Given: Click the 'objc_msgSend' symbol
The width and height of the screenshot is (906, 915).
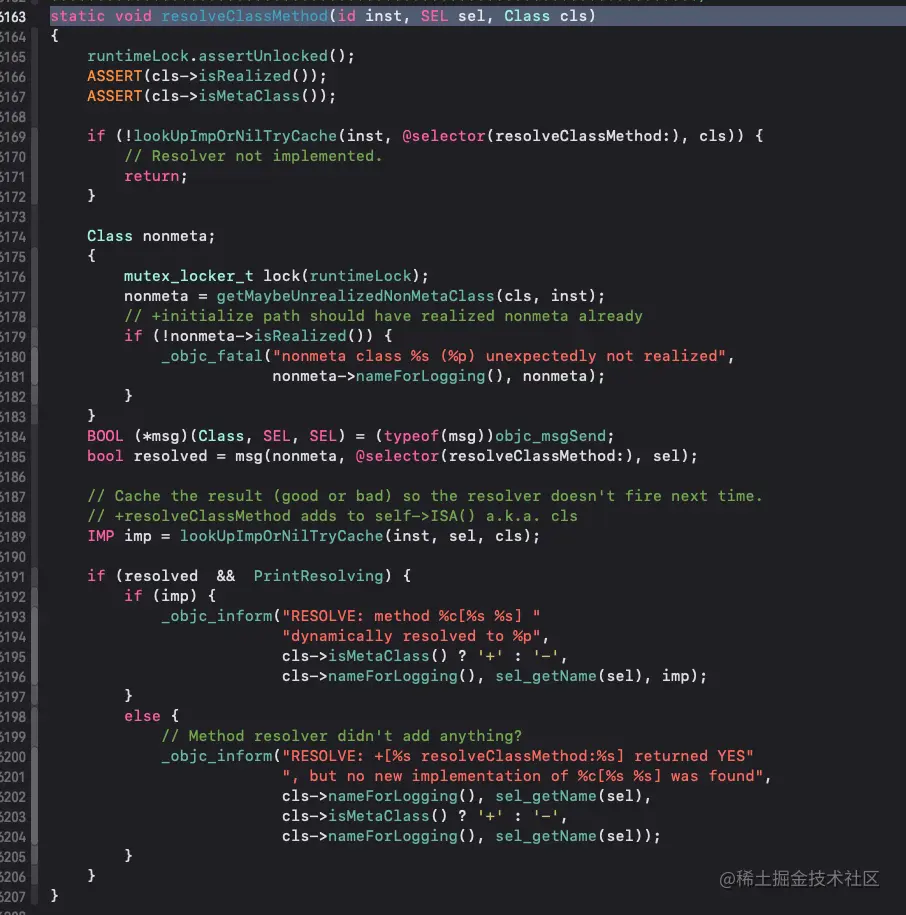Looking at the screenshot, I should (550, 436).
